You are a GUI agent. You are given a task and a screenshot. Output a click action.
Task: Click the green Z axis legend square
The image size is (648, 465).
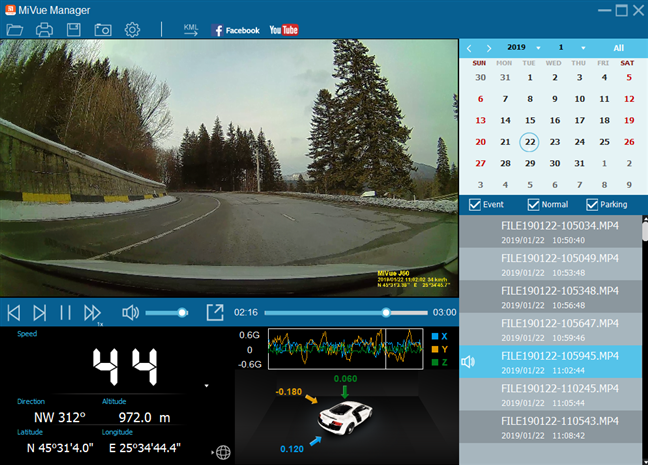tap(435, 362)
